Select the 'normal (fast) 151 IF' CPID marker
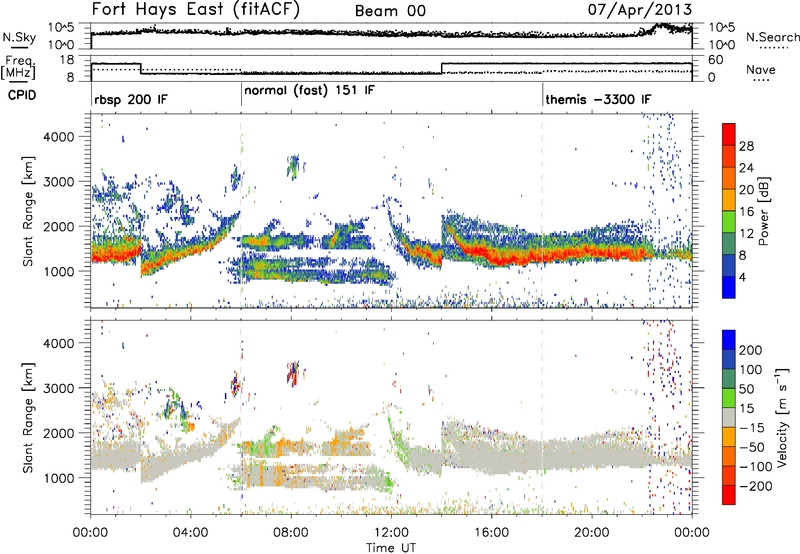Viewport: 800px width, 554px height. coord(309,90)
